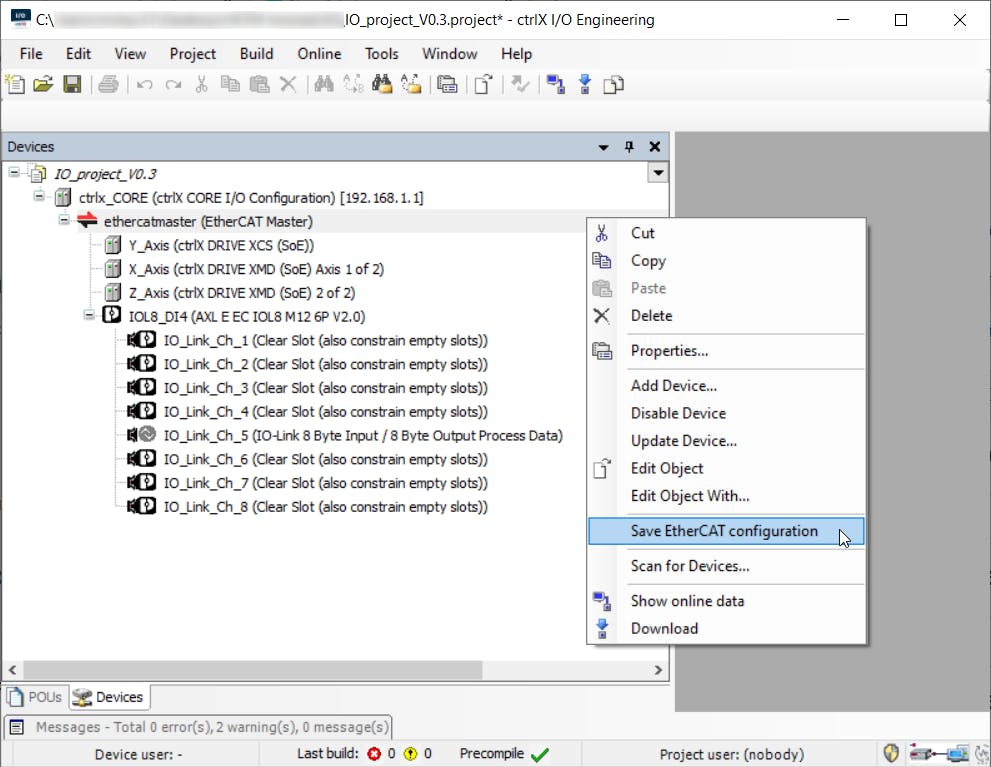Click the Paste clipboard toolbar icon
991x767 pixels.
tap(259, 84)
